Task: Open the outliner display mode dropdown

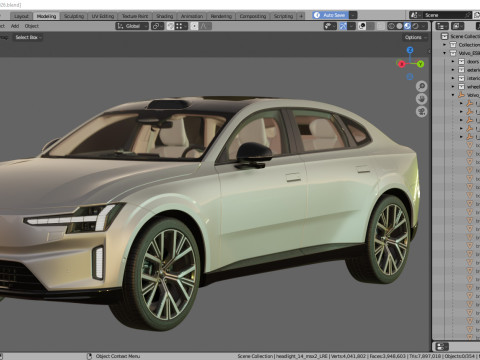Action: (x=457, y=26)
